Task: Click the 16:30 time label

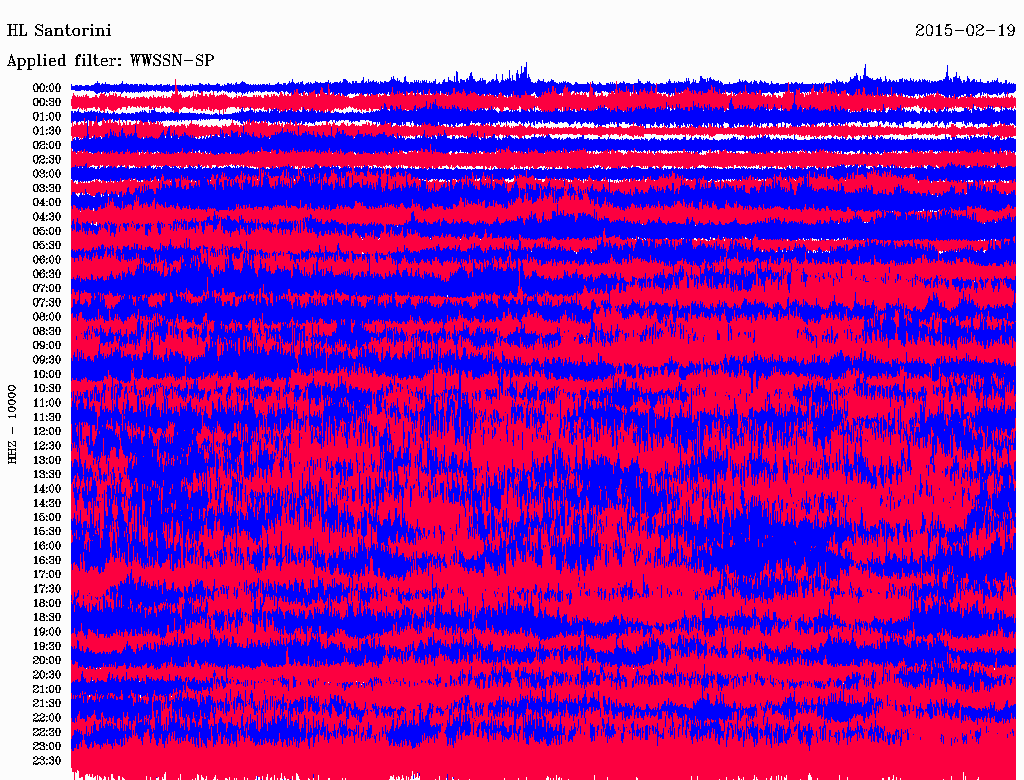Action: pyautogui.click(x=46, y=561)
